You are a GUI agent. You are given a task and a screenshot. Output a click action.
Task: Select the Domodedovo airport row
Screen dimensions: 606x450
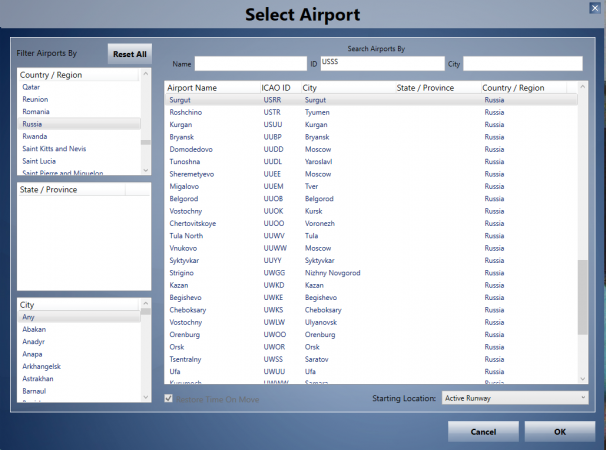pyautogui.click(x=371, y=149)
